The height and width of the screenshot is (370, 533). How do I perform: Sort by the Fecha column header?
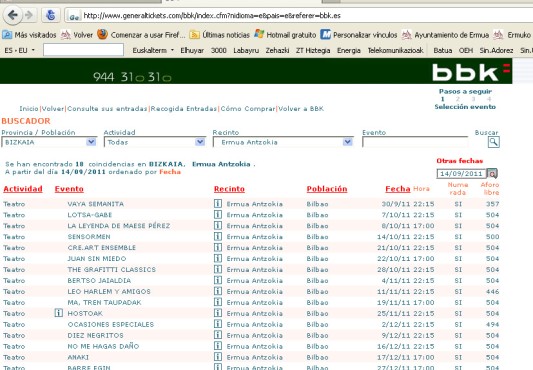[x=398, y=189]
